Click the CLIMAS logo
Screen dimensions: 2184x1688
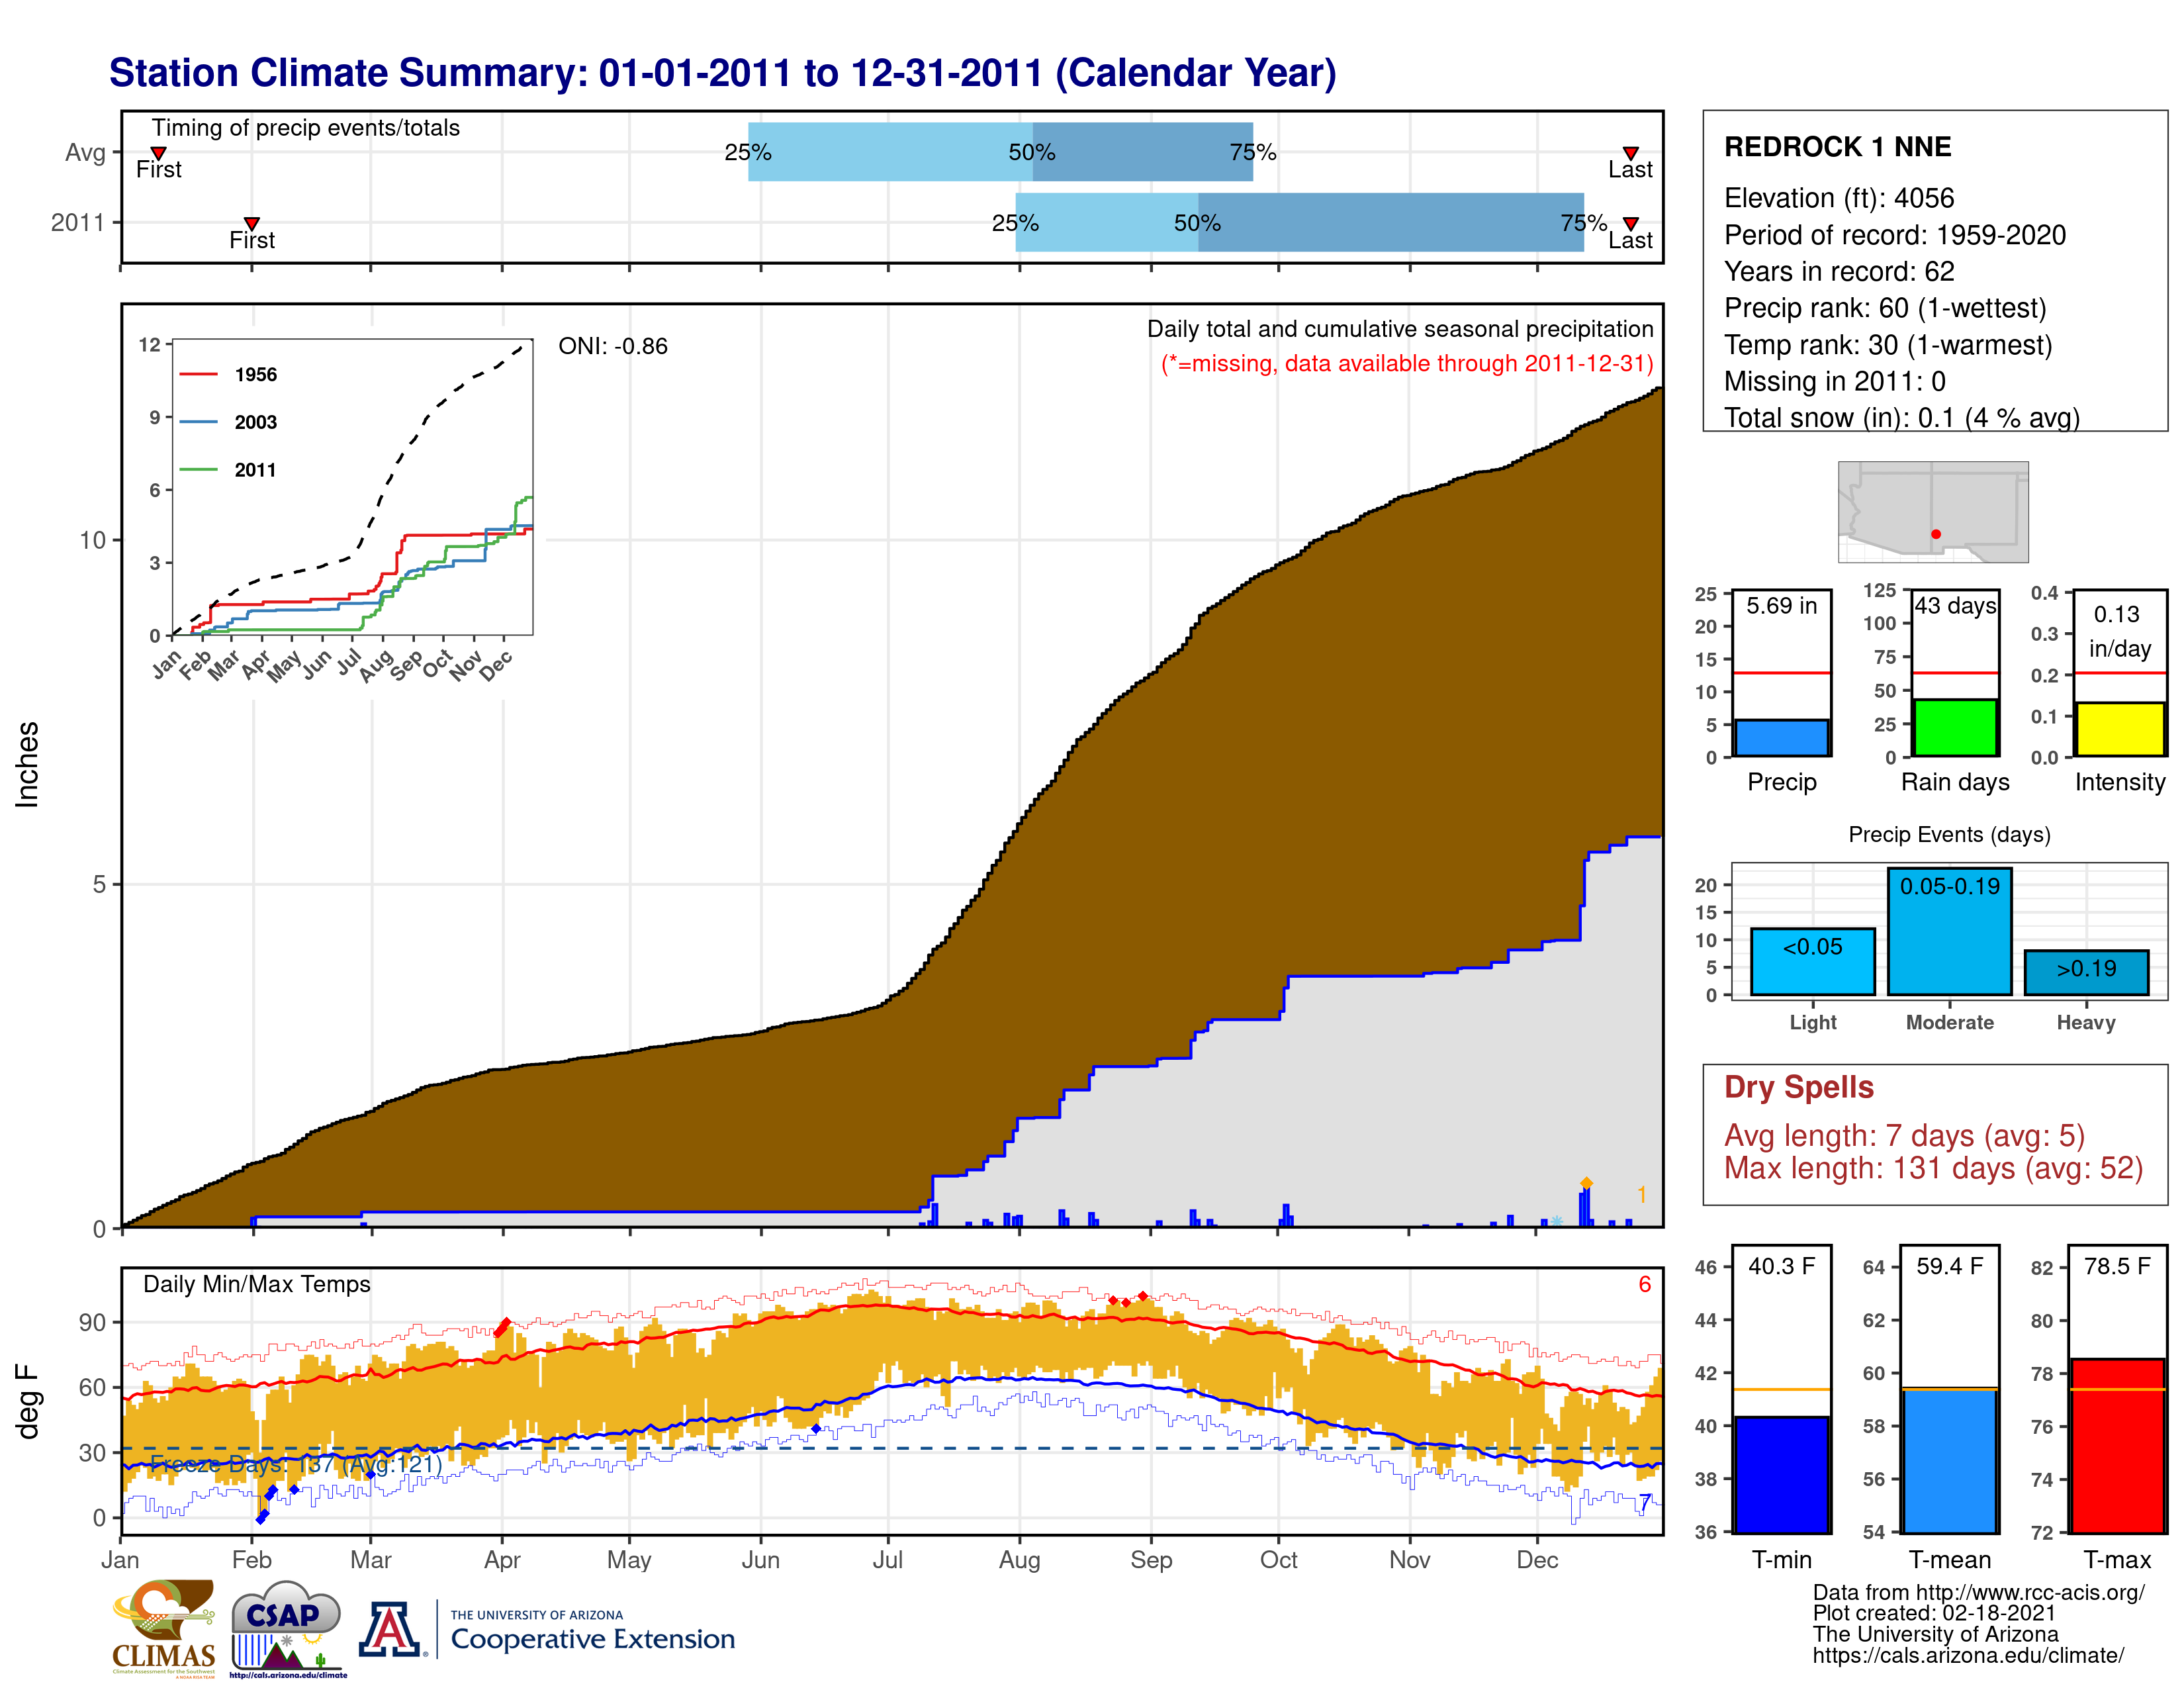(x=164, y=1628)
